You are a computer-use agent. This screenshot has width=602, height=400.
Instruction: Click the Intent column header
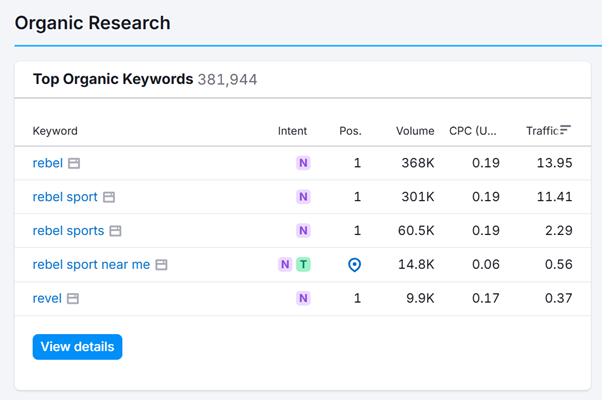pos(292,131)
